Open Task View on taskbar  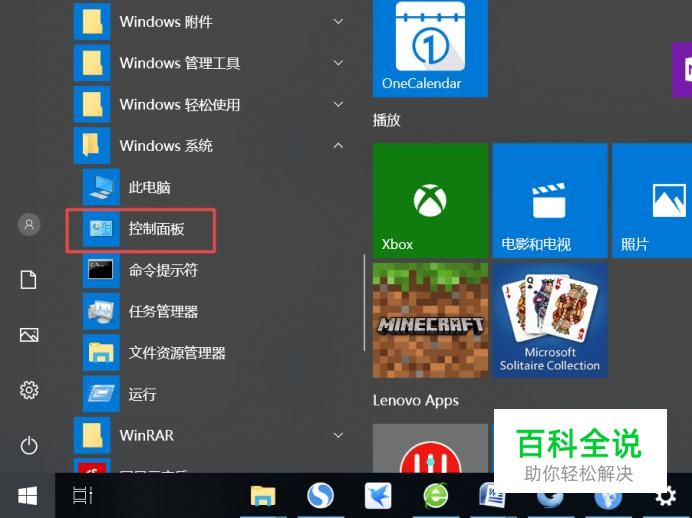[83, 496]
